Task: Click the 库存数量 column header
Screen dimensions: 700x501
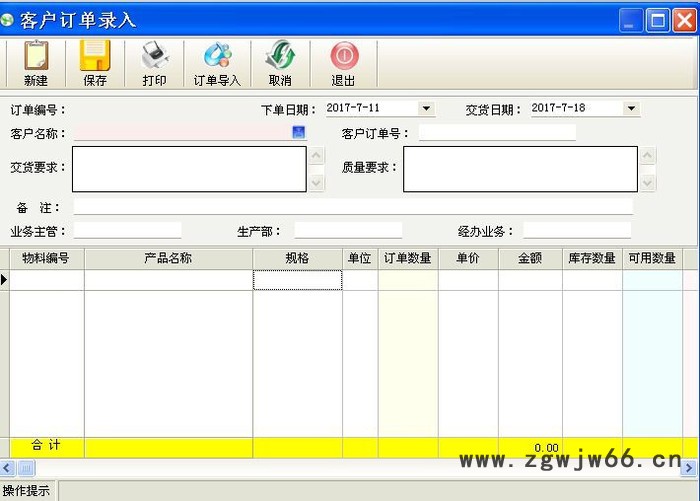Action: (x=592, y=259)
